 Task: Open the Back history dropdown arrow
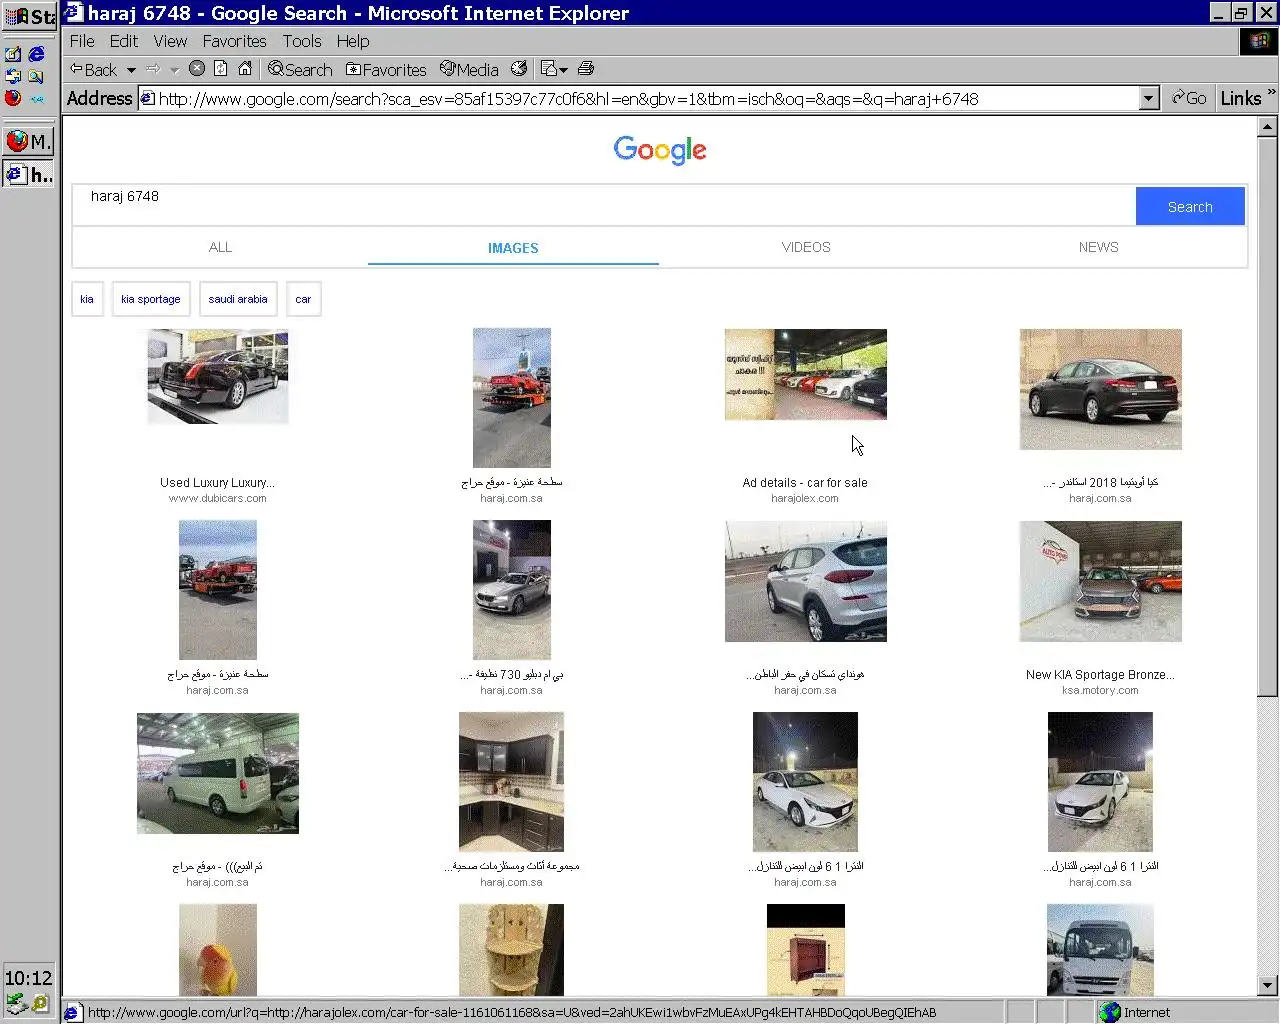tap(131, 70)
